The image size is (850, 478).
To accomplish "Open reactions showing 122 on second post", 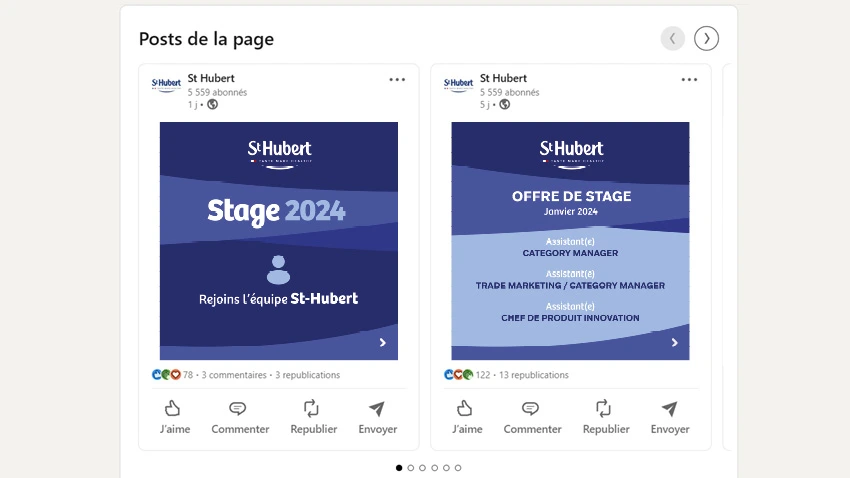I will click(x=467, y=374).
